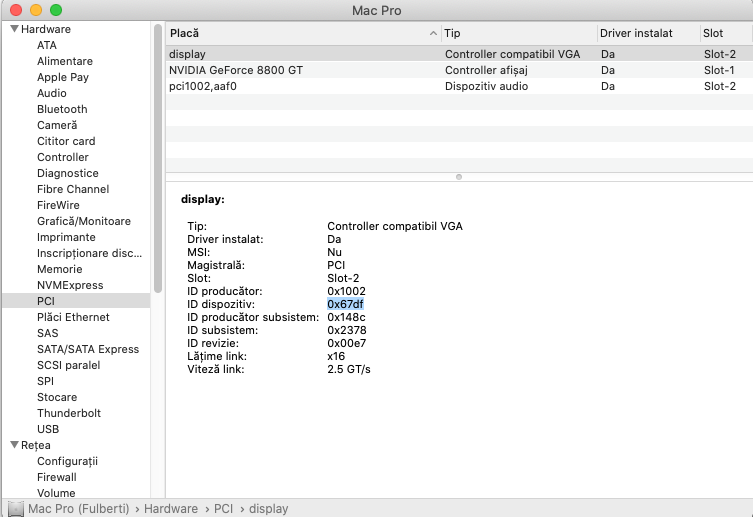Select NVMExpress in the sidebar
Viewport: 753px width, 517px height.
tap(70, 285)
